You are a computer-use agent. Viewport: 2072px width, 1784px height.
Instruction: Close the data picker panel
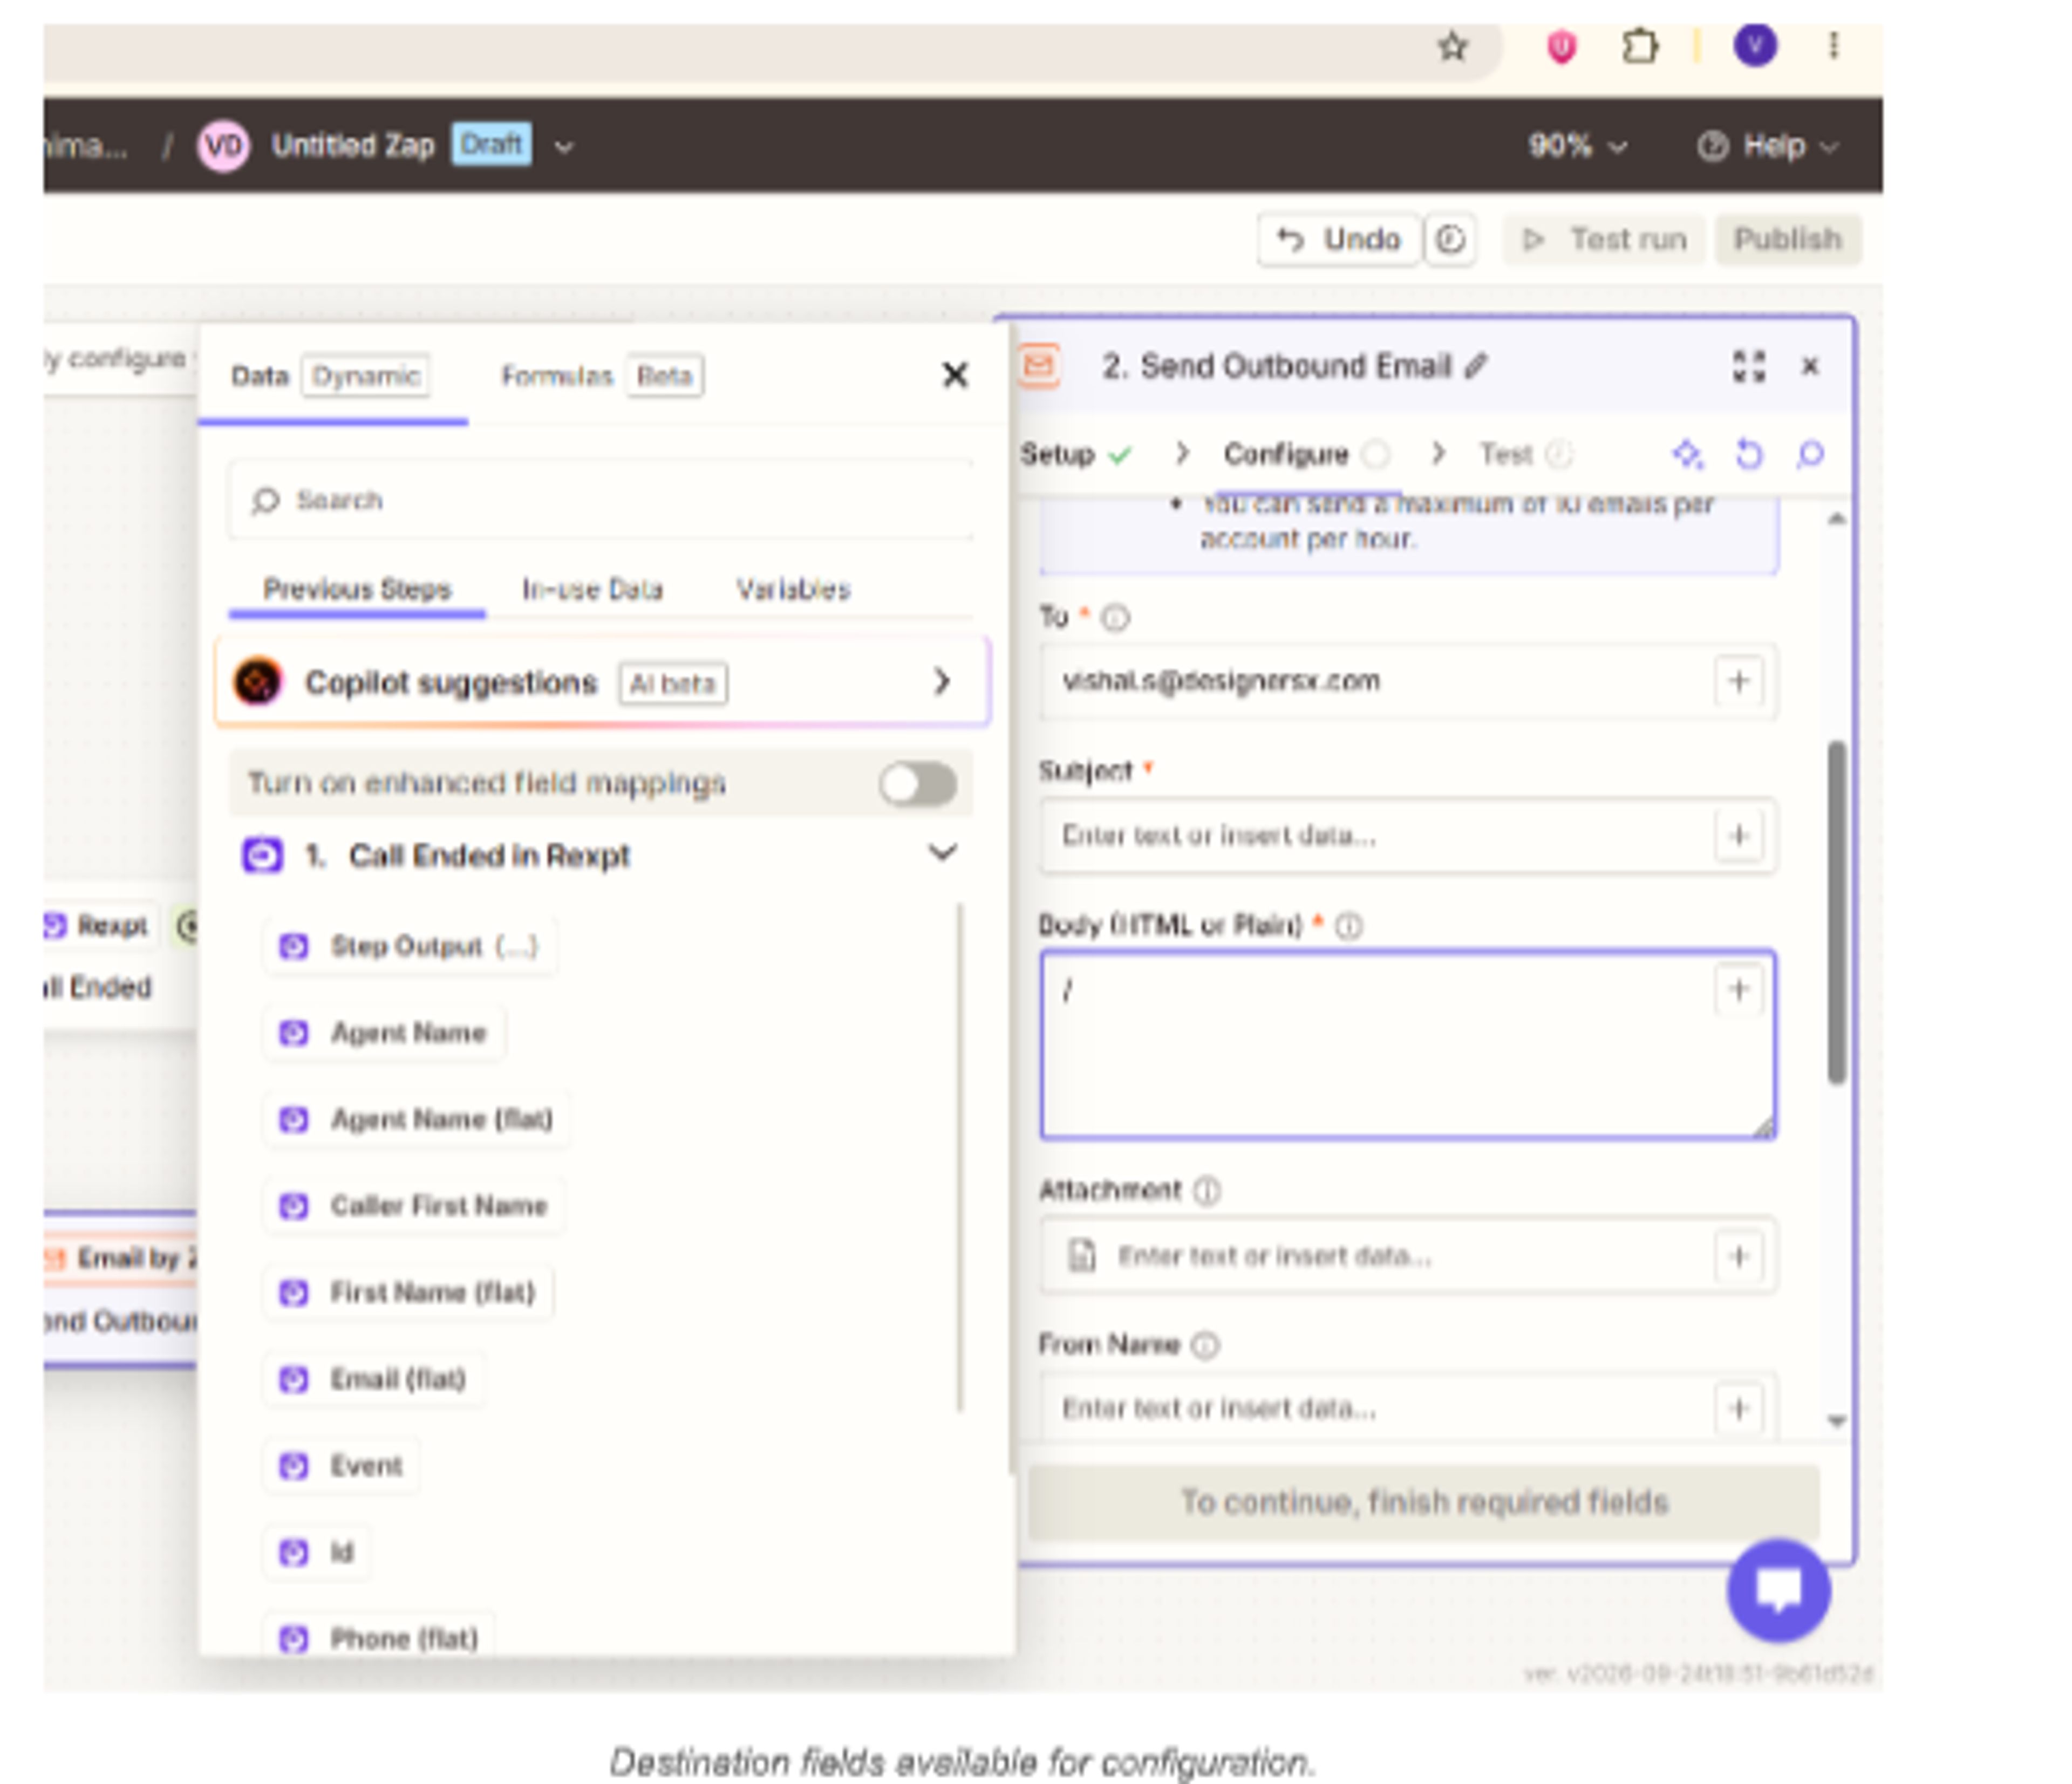[x=955, y=375]
